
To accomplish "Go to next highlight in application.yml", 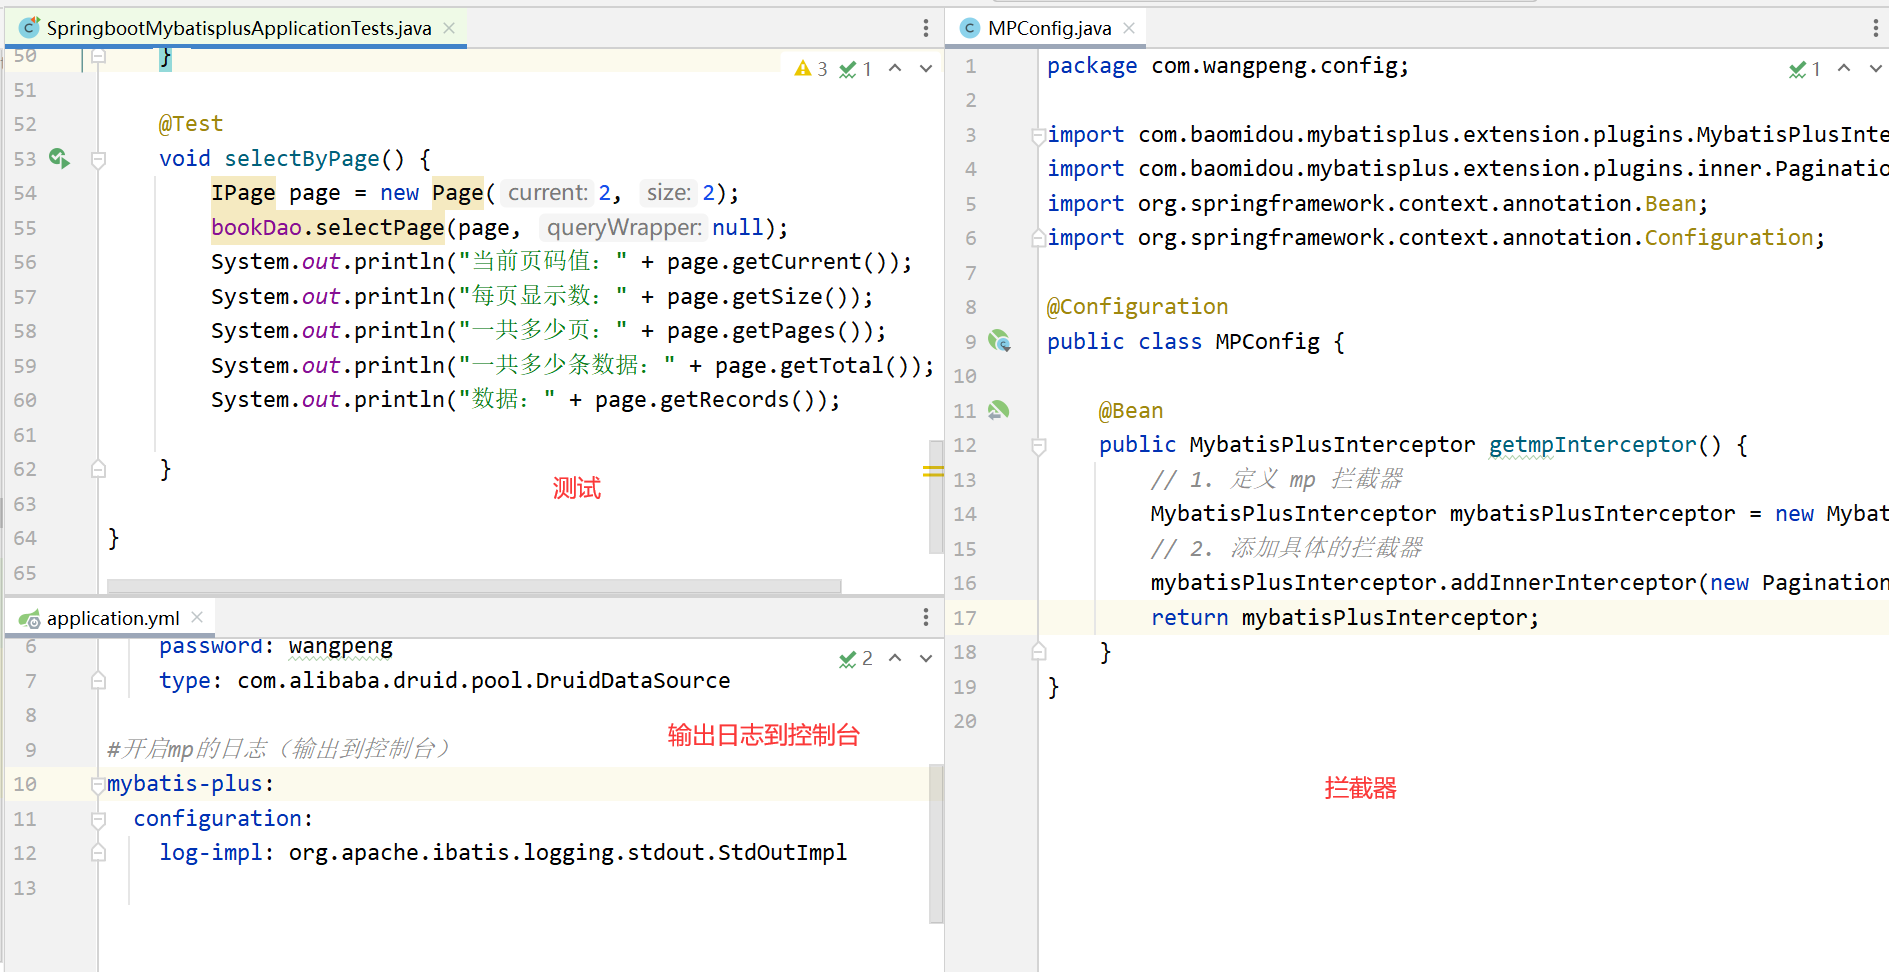I will (x=926, y=658).
